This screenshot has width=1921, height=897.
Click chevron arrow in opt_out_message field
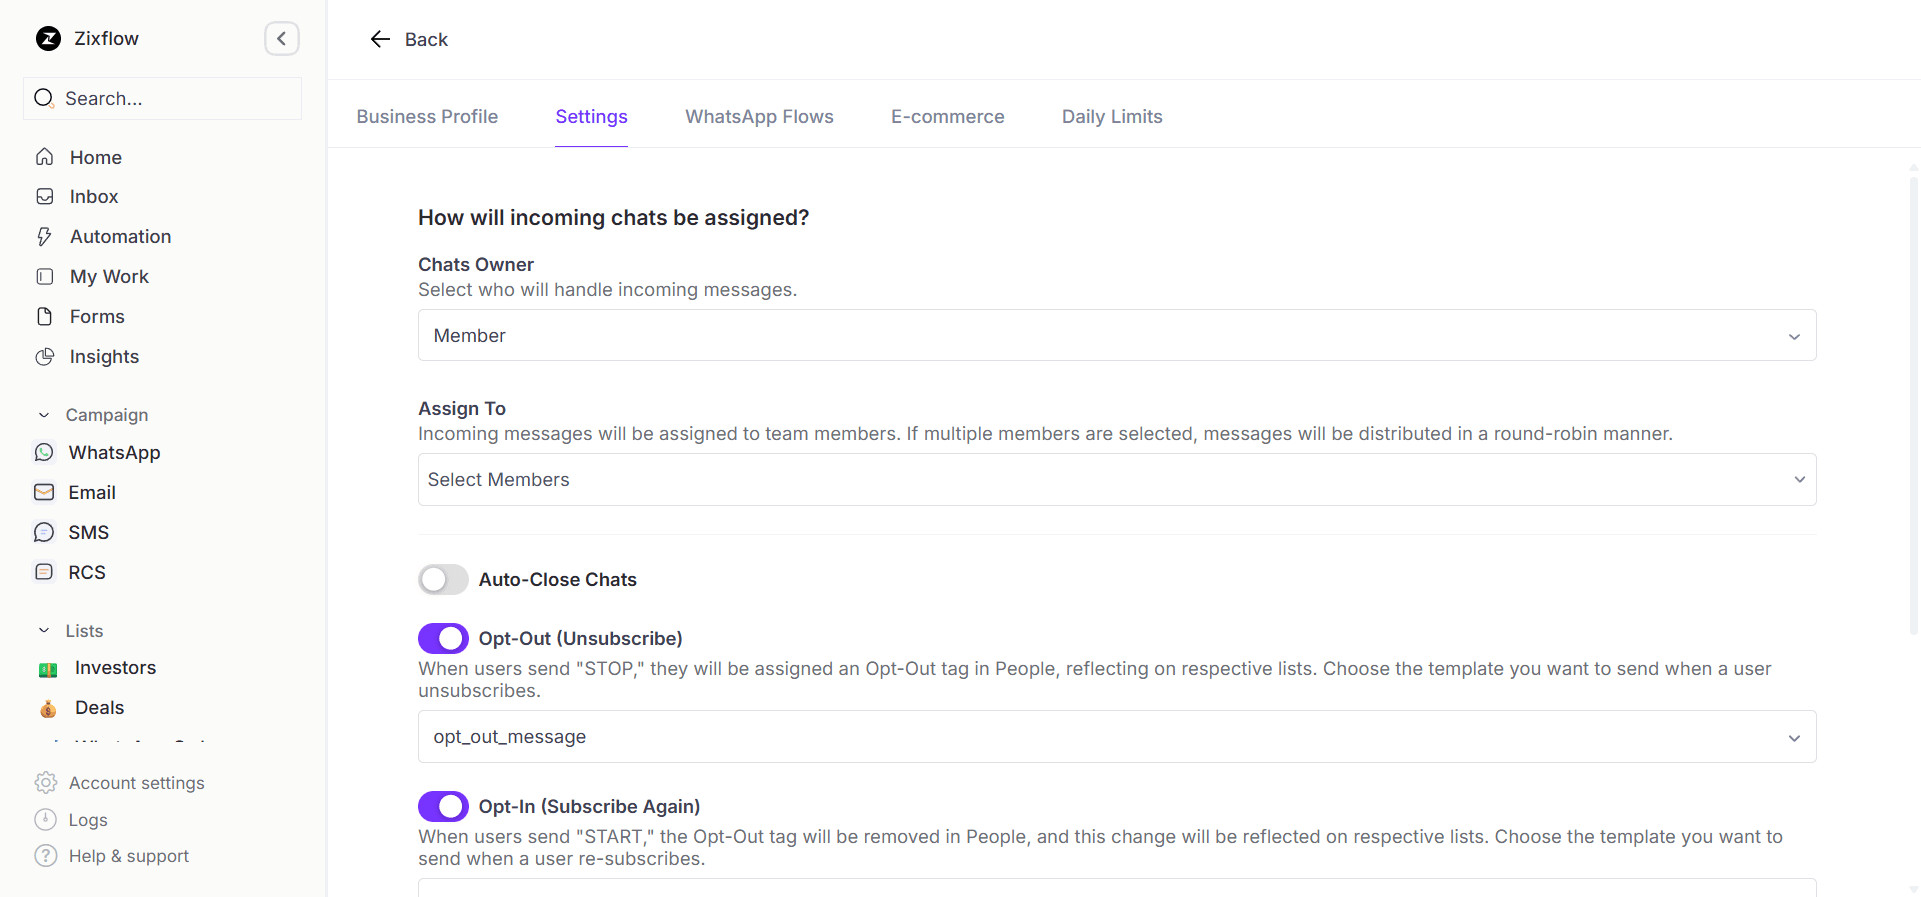[1794, 738]
